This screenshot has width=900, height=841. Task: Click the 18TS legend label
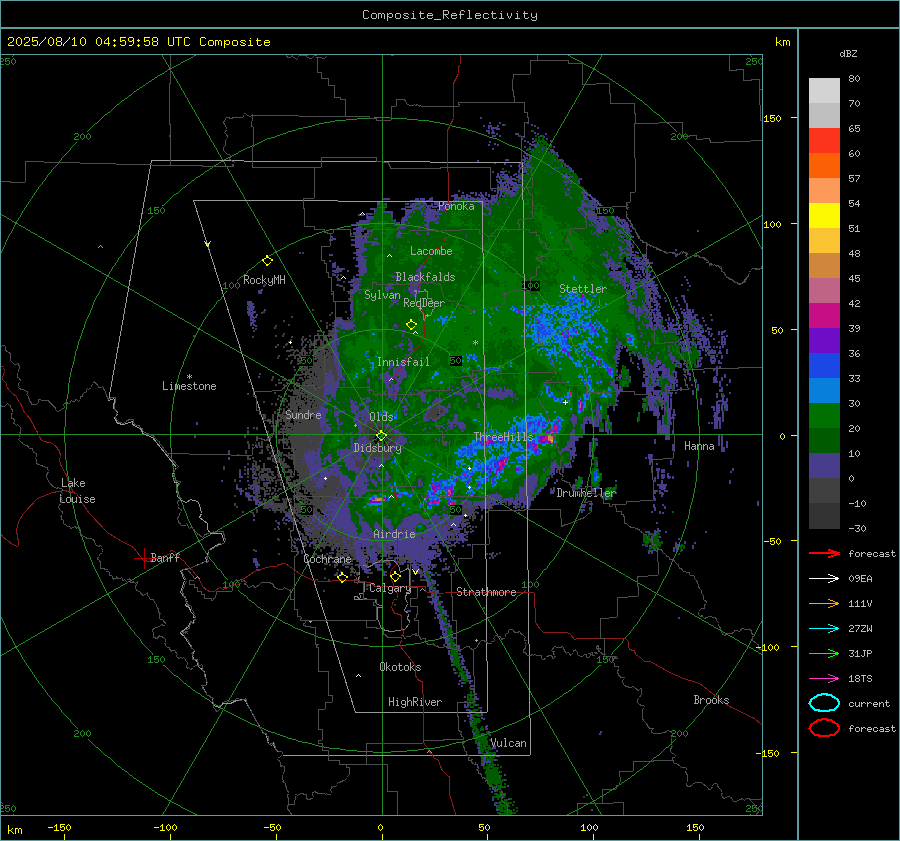coord(860,679)
